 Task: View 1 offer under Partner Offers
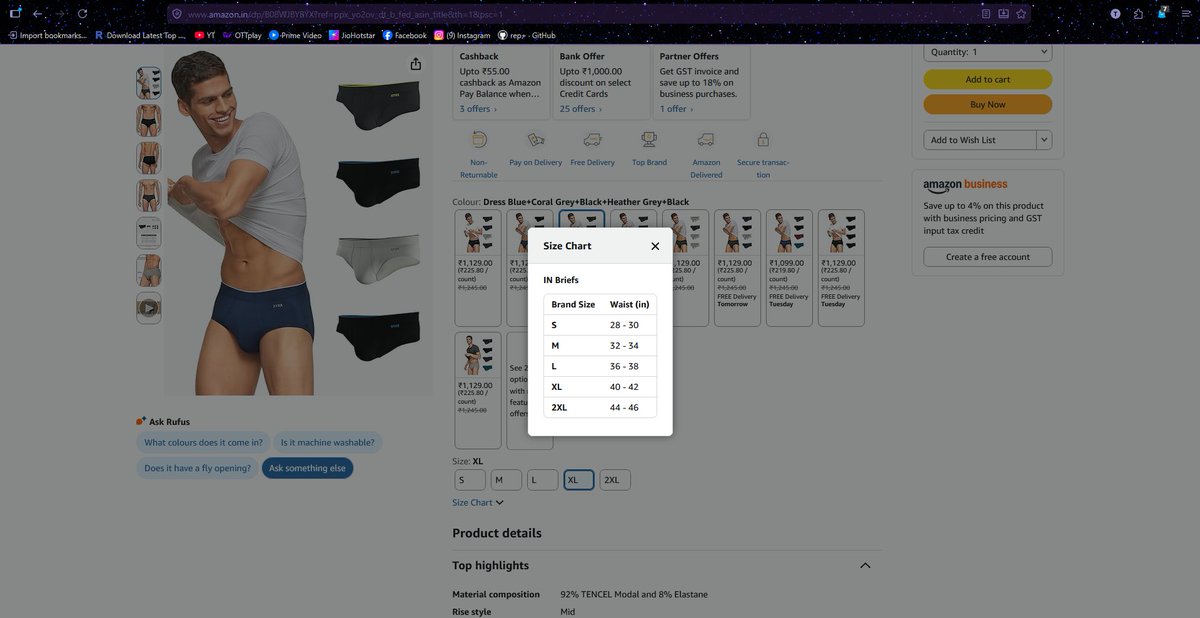click(x=676, y=109)
